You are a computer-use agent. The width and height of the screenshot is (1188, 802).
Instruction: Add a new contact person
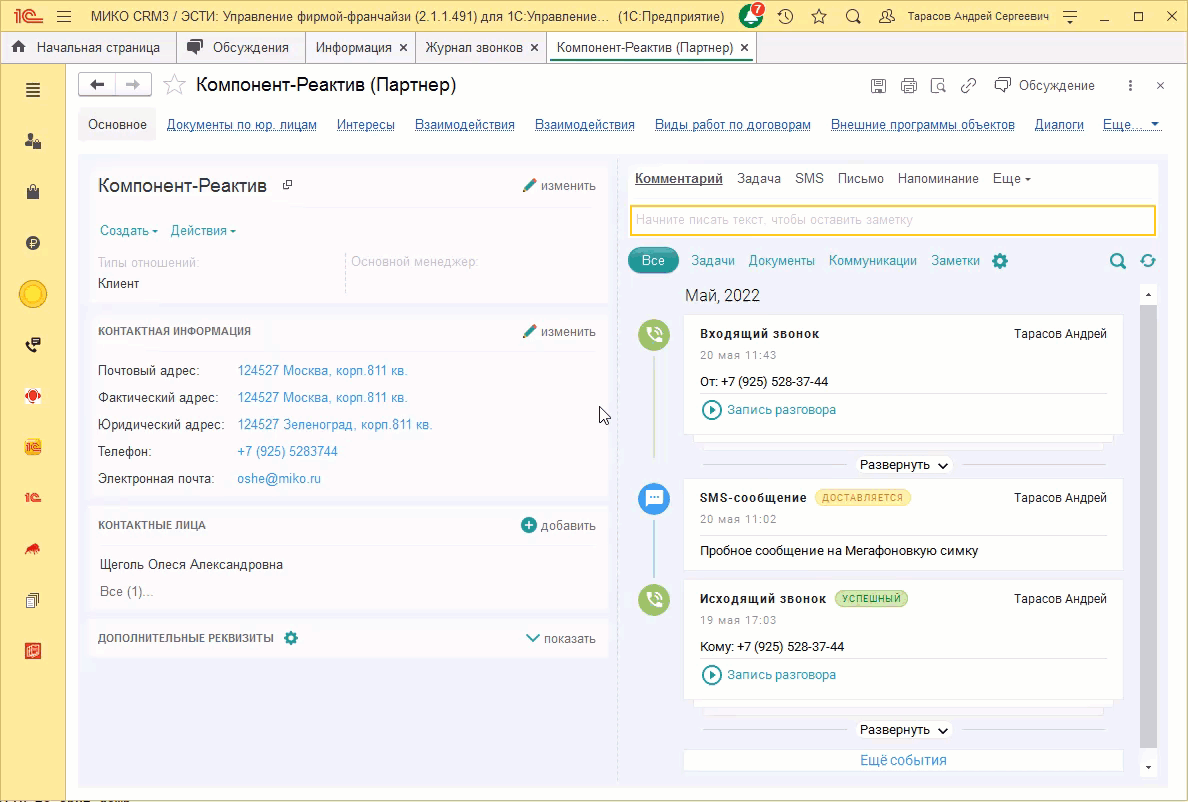point(558,526)
